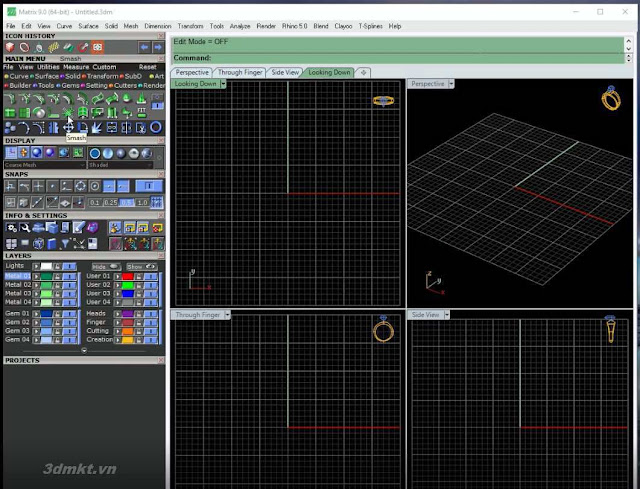Toggle the large blue Snaps on/off switch
Viewport: 640px width, 489px height.
pos(149,186)
